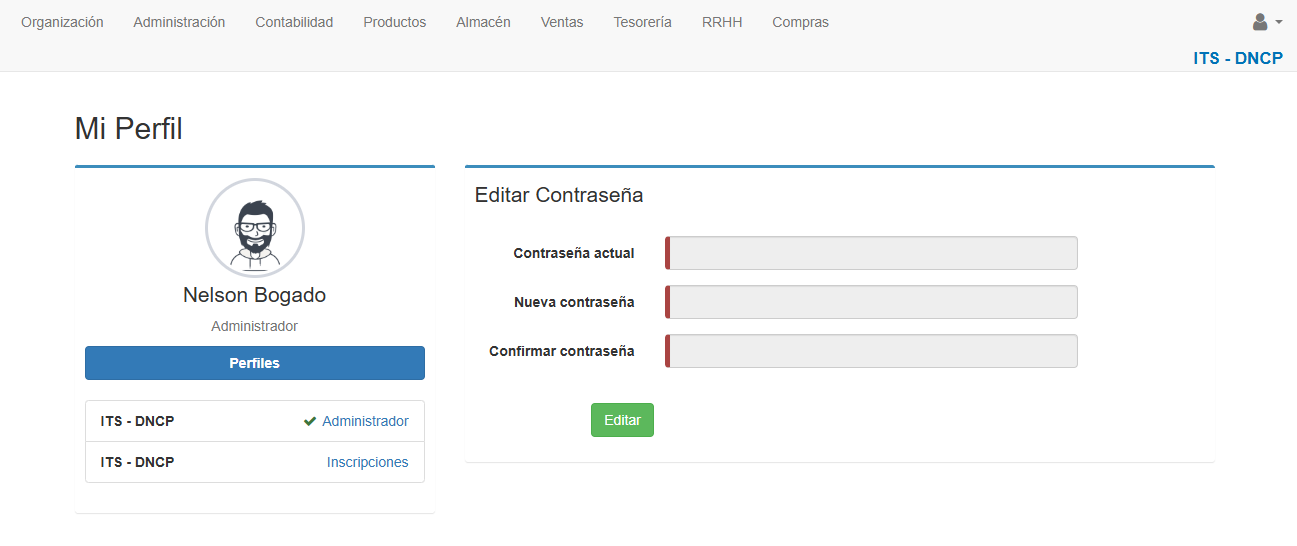Open the user account icon menu

click(1260, 22)
